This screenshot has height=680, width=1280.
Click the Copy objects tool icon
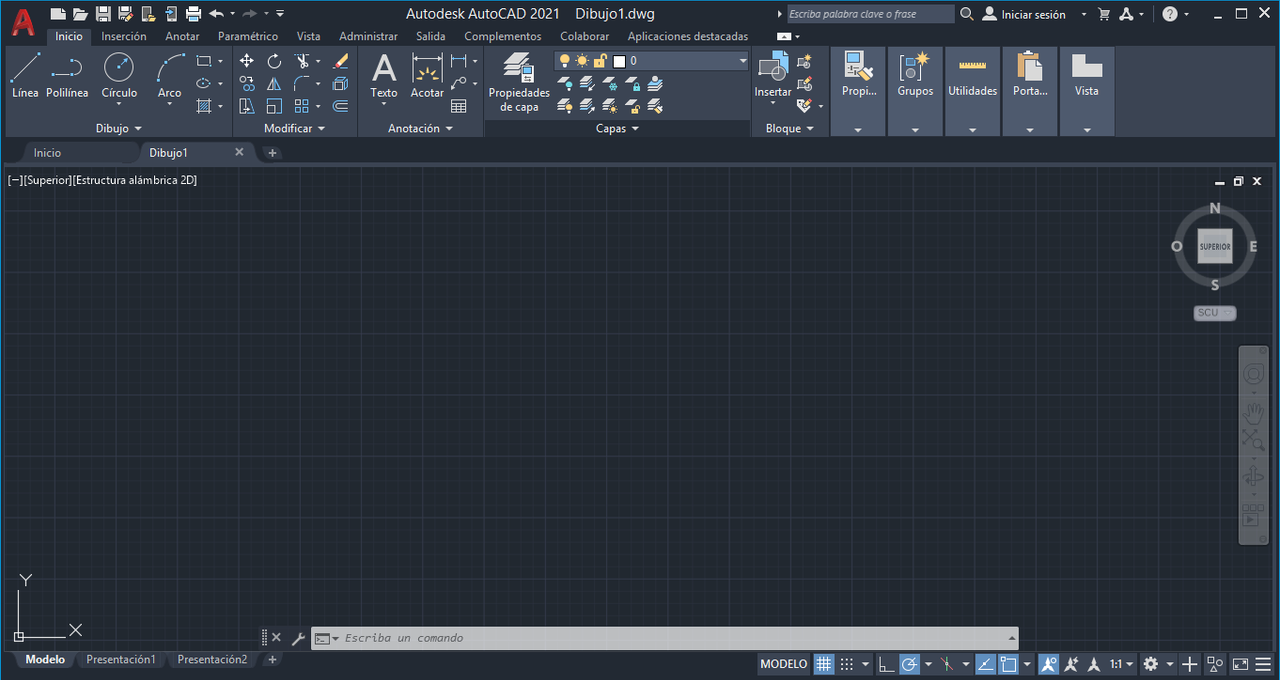point(247,84)
